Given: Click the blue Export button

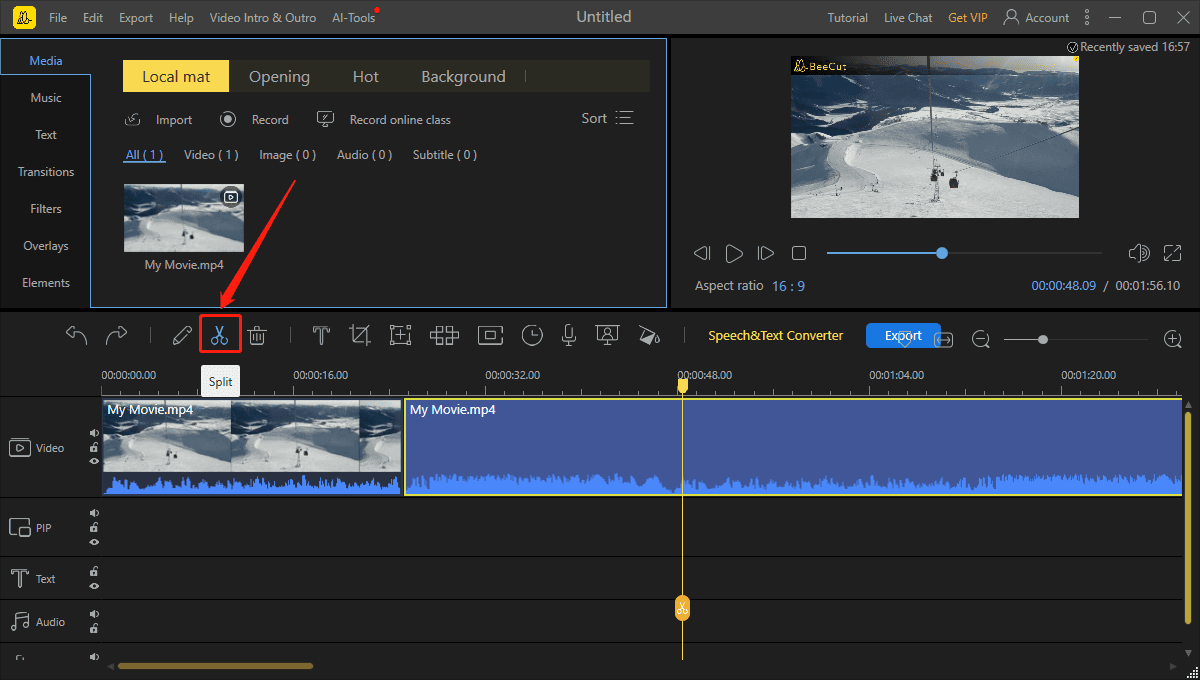Looking at the screenshot, I should click(x=903, y=335).
